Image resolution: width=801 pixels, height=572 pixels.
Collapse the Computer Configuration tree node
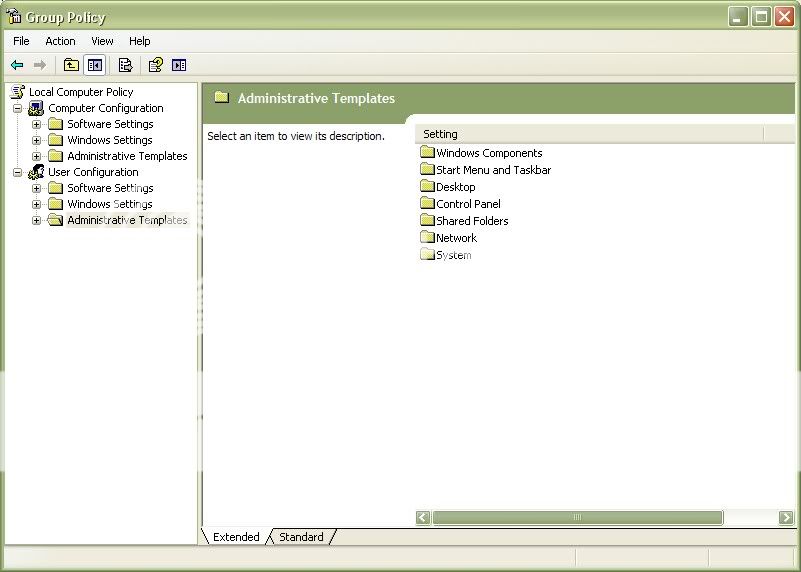pyautogui.click(x=17, y=108)
